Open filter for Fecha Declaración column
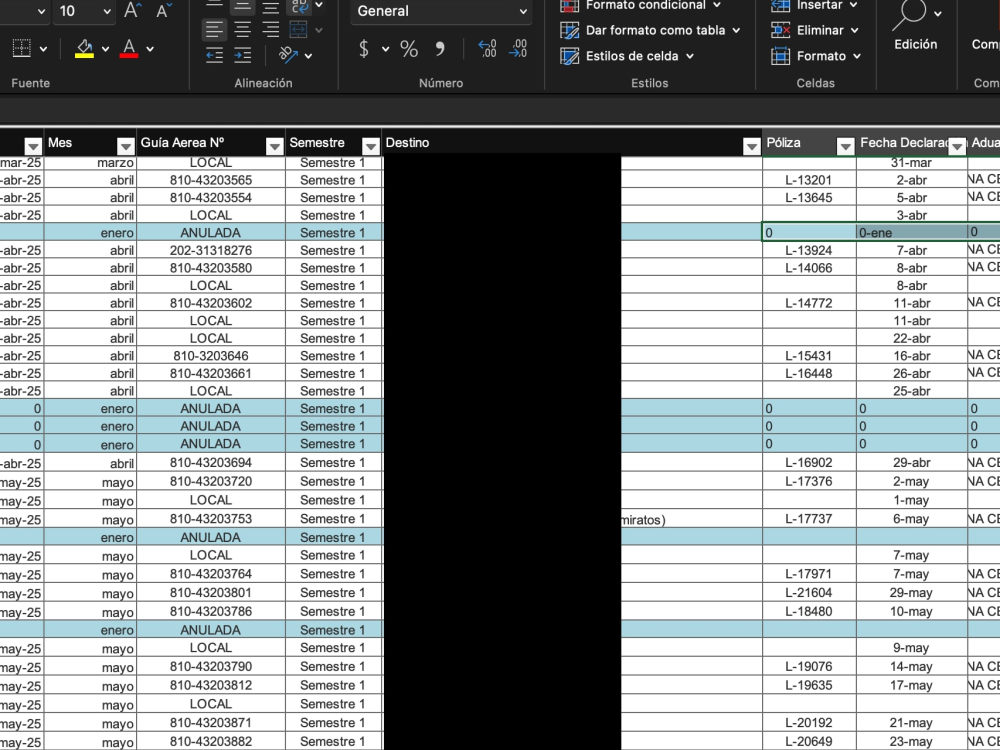 click(957, 146)
